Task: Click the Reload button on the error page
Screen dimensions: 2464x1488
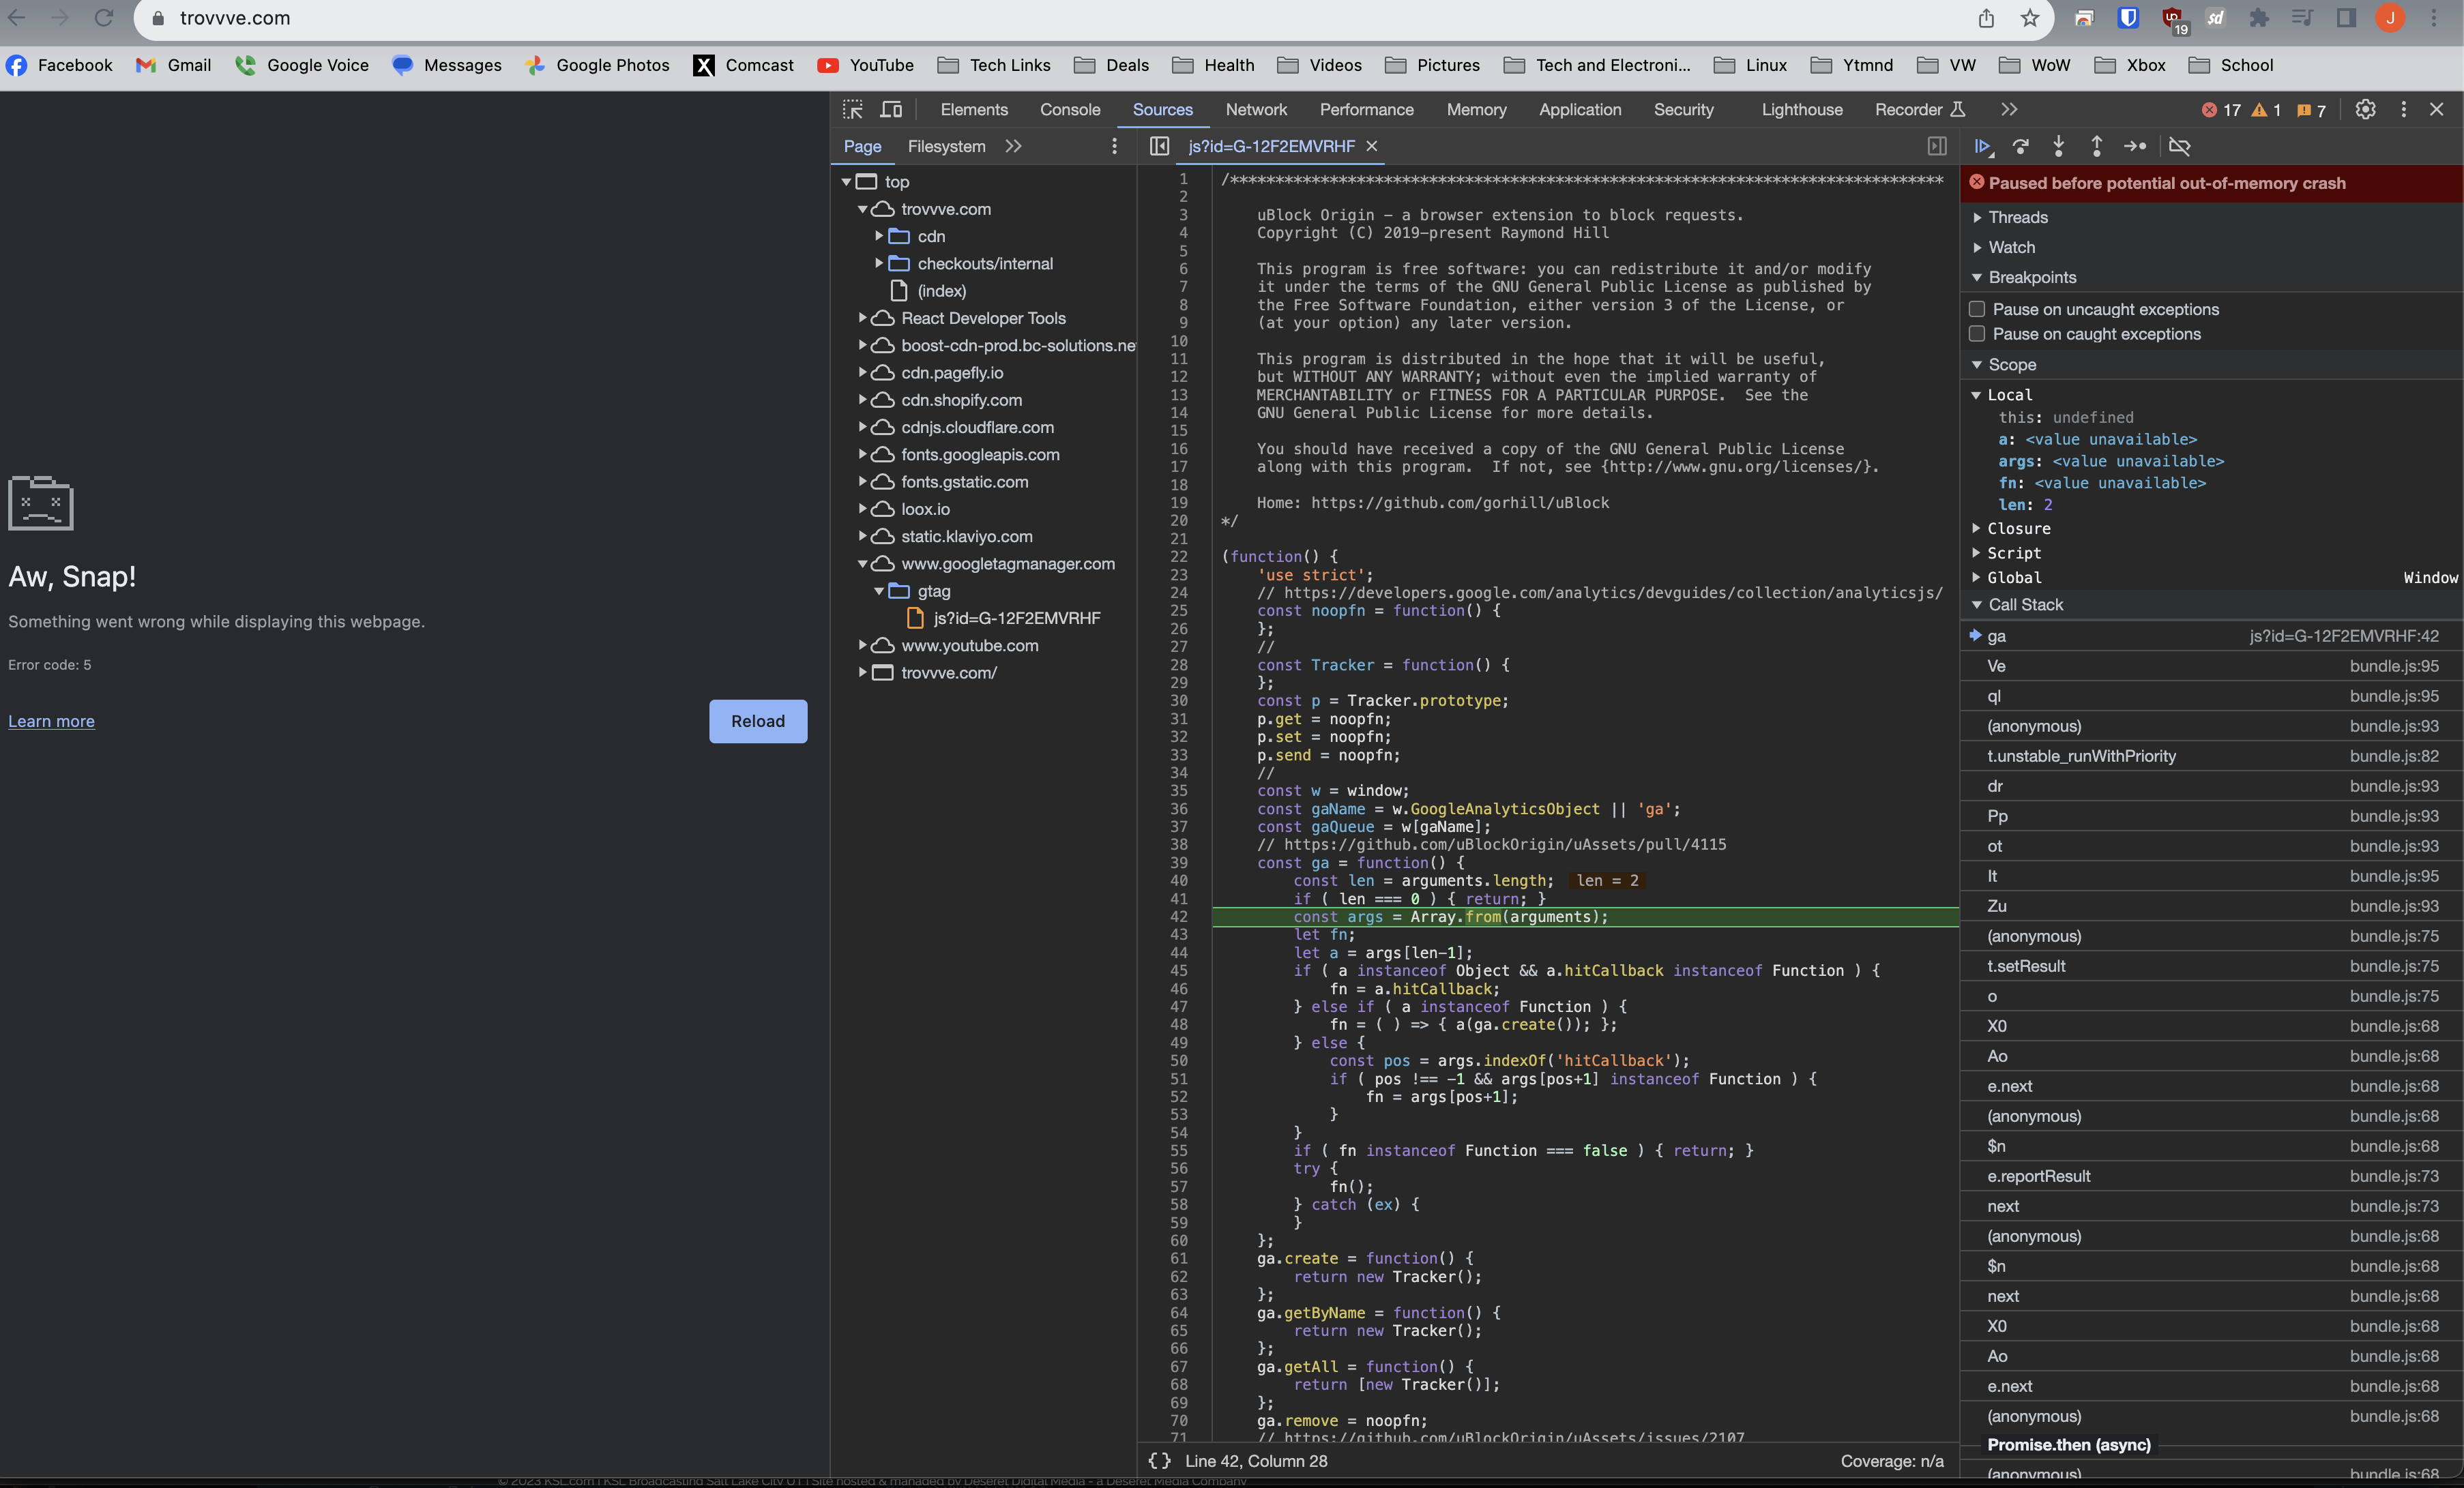Action: coord(758,721)
